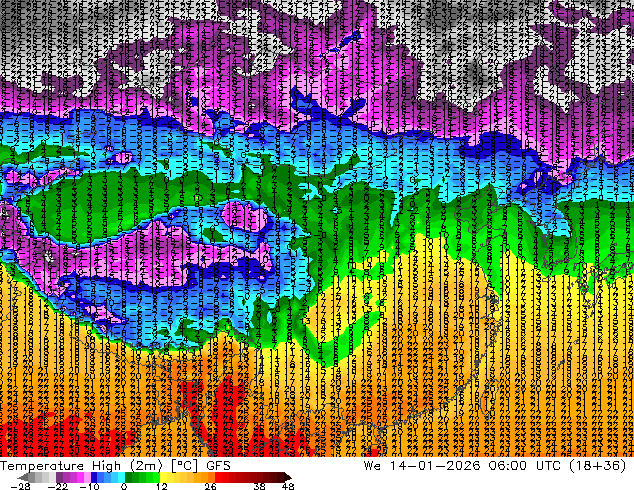Click the '12' legend value

[162, 486]
